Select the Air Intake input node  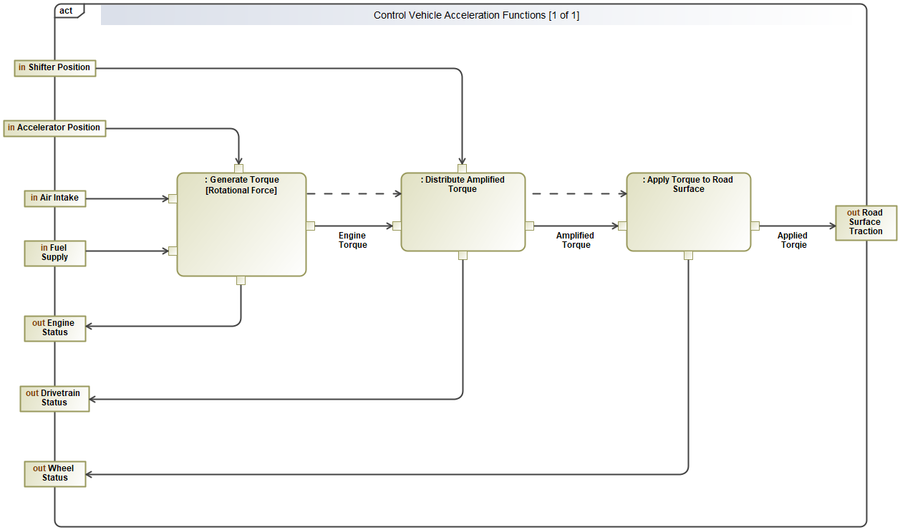click(x=54, y=198)
